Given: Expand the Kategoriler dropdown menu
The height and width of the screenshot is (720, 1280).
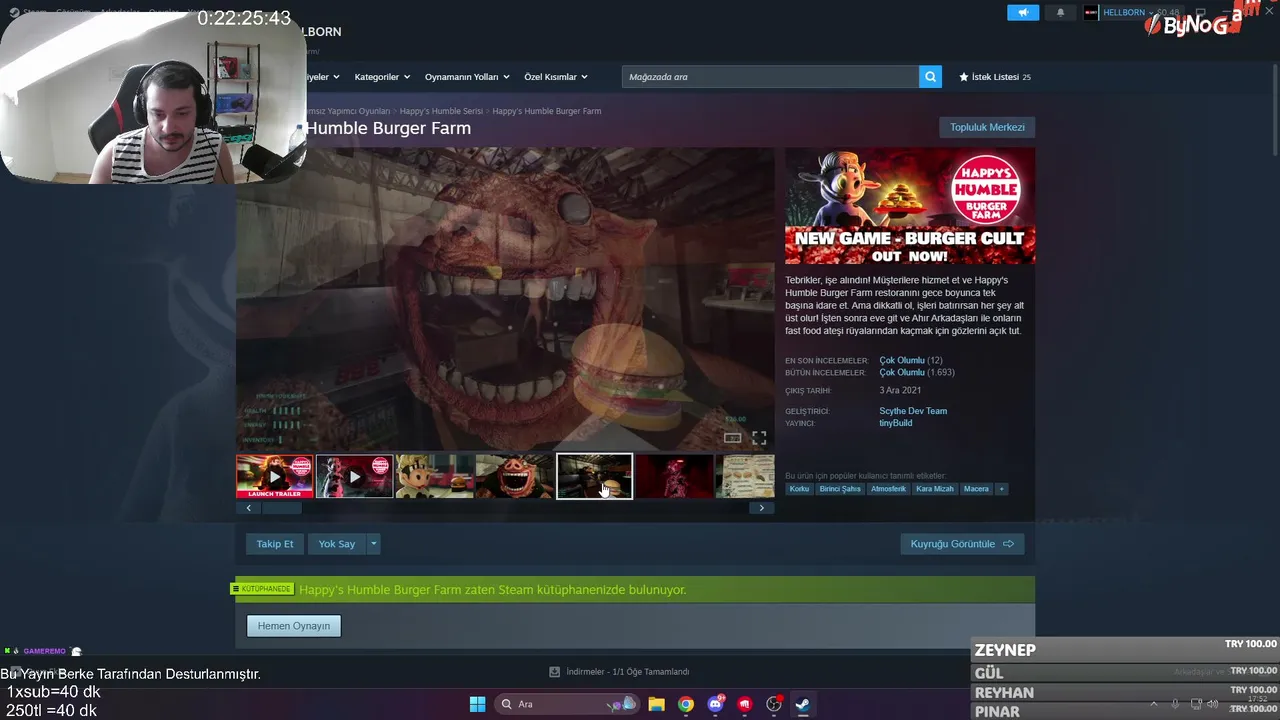Looking at the screenshot, I should (x=381, y=77).
